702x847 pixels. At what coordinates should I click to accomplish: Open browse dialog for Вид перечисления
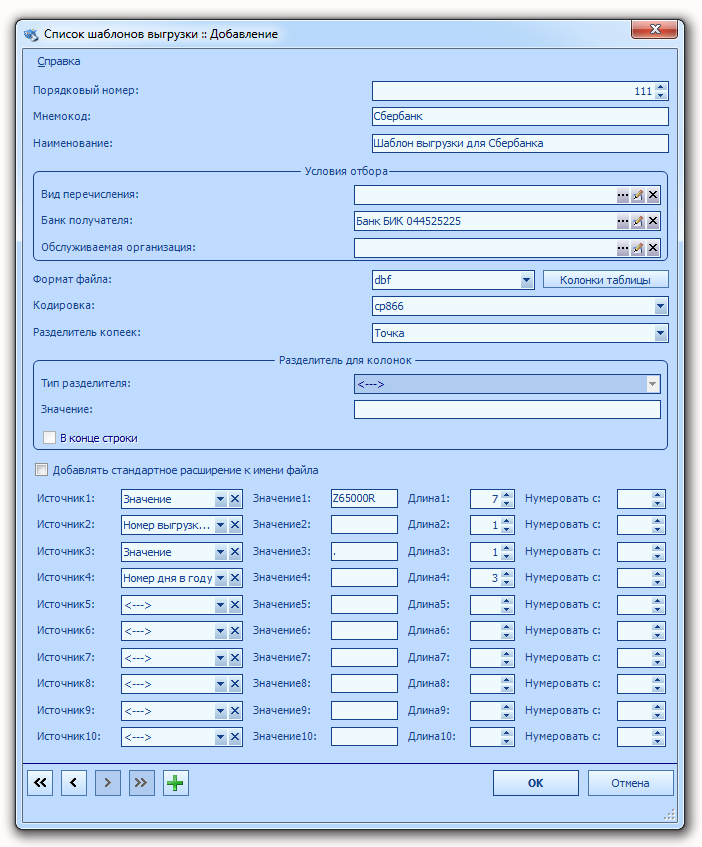click(x=623, y=195)
